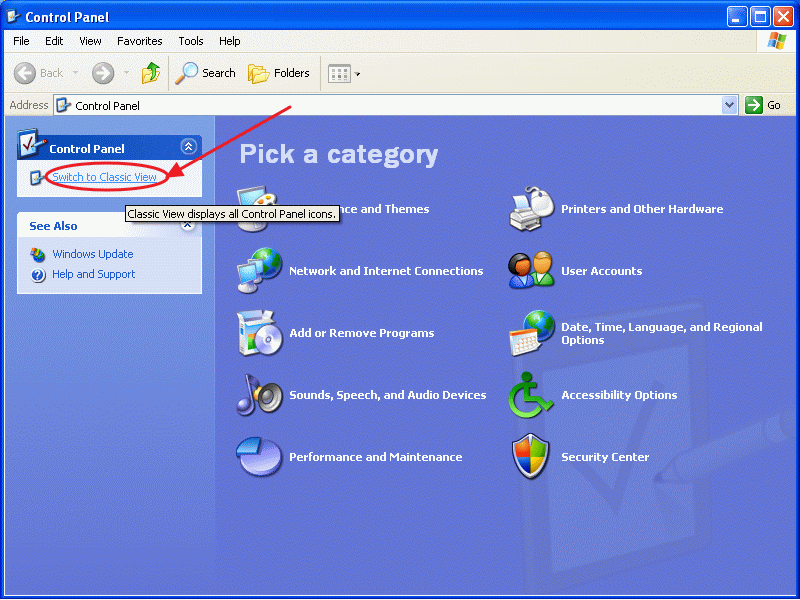Image resolution: width=800 pixels, height=600 pixels.
Task: Maximize the Control Panel window
Action: 760,17
